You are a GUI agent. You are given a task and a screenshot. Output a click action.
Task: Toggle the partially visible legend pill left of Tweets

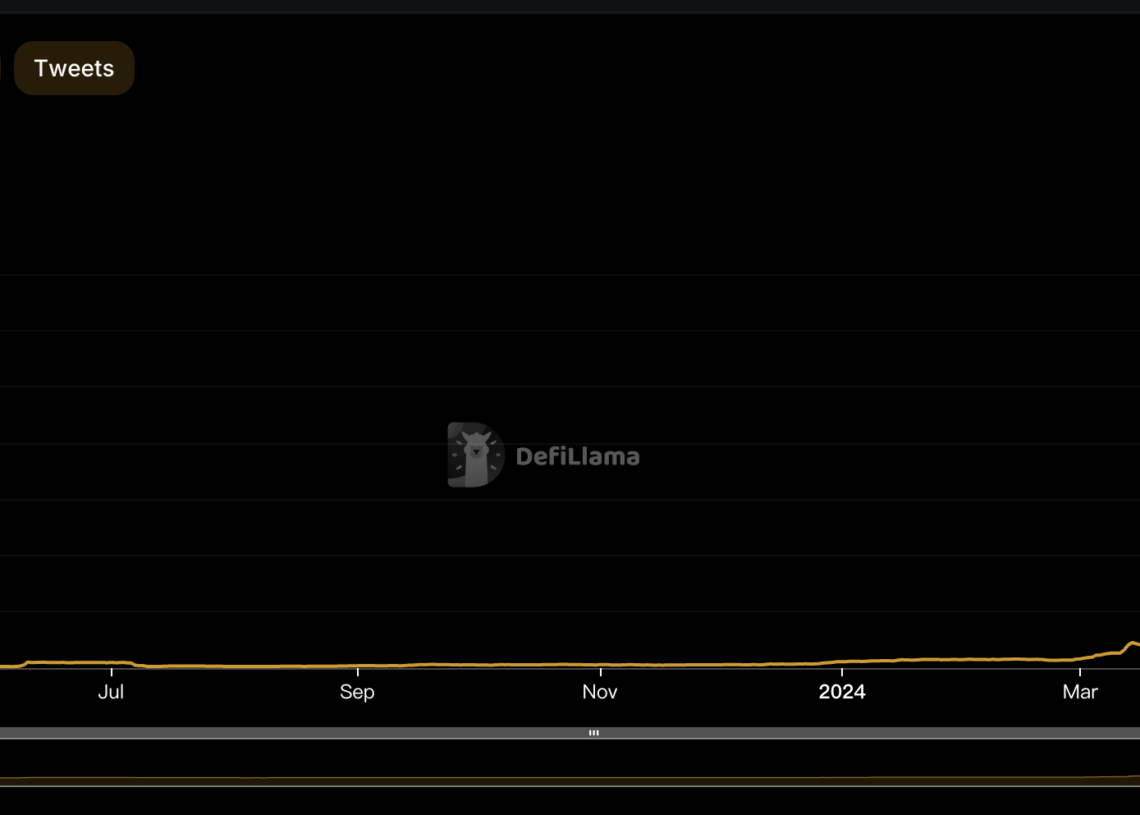[x=4, y=68]
